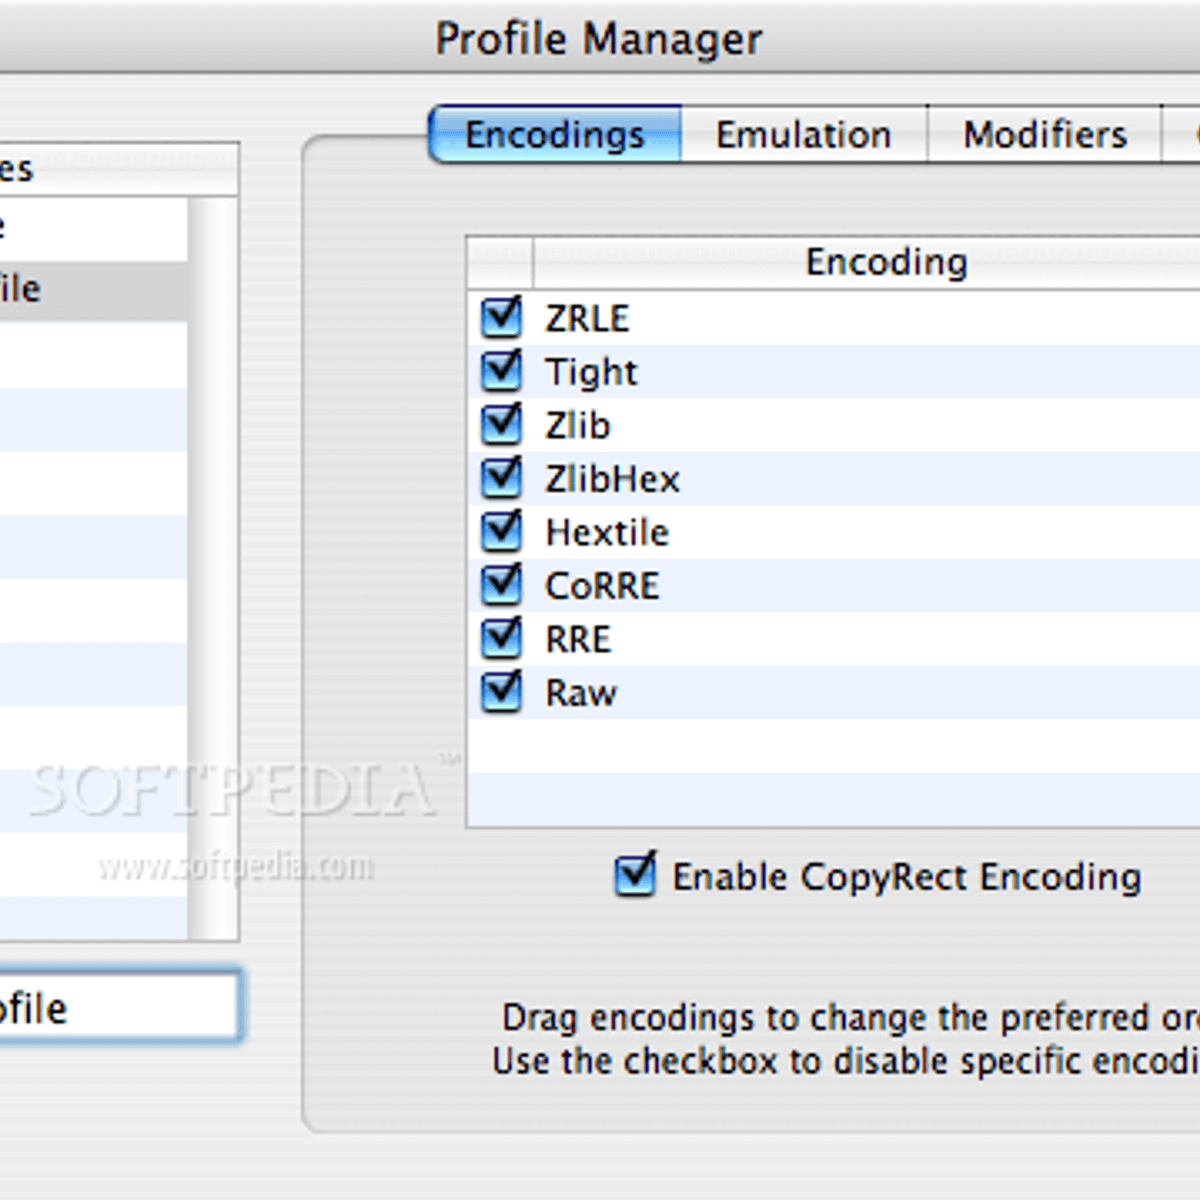Disable the Tight encoding
The width and height of the screenshot is (1200, 1200).
tap(501, 371)
